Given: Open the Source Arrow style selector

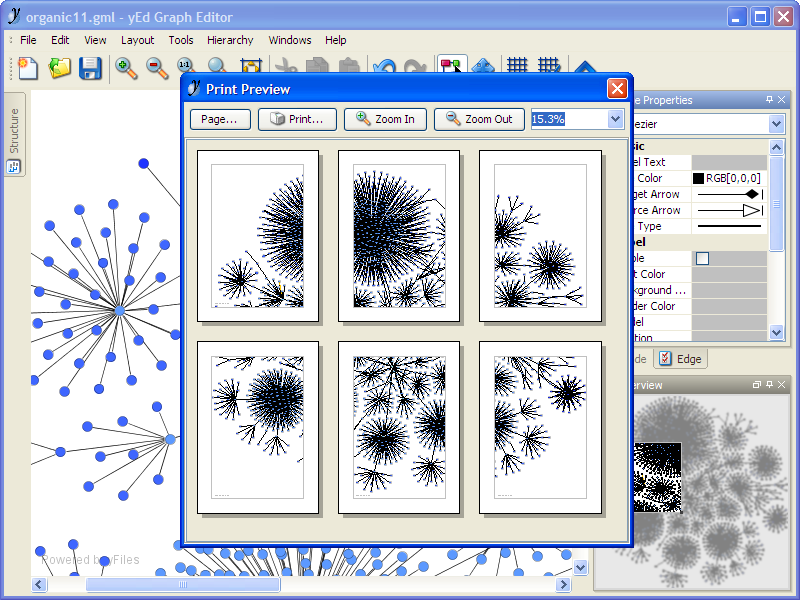Looking at the screenshot, I should click(x=729, y=210).
